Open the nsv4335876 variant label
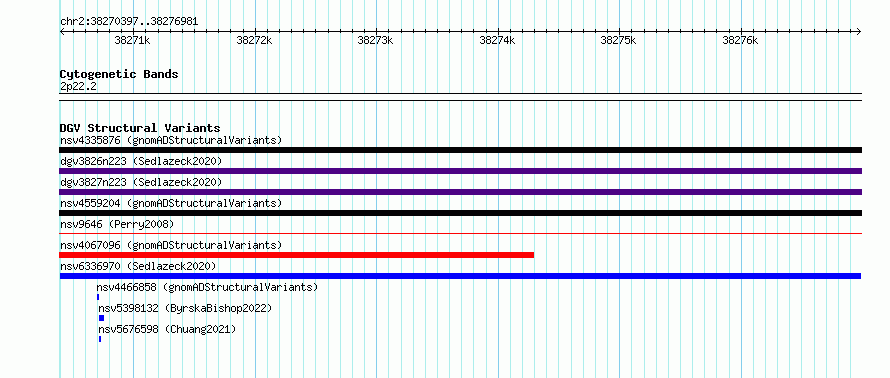 (x=171, y=140)
